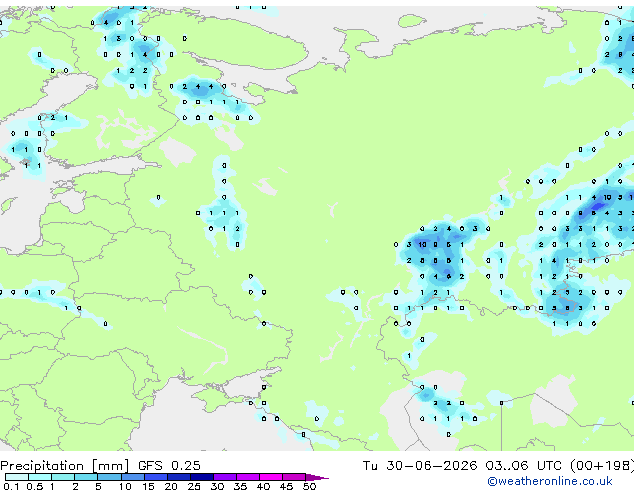Click the legend arrow tip above 50 mm

(x=317, y=478)
